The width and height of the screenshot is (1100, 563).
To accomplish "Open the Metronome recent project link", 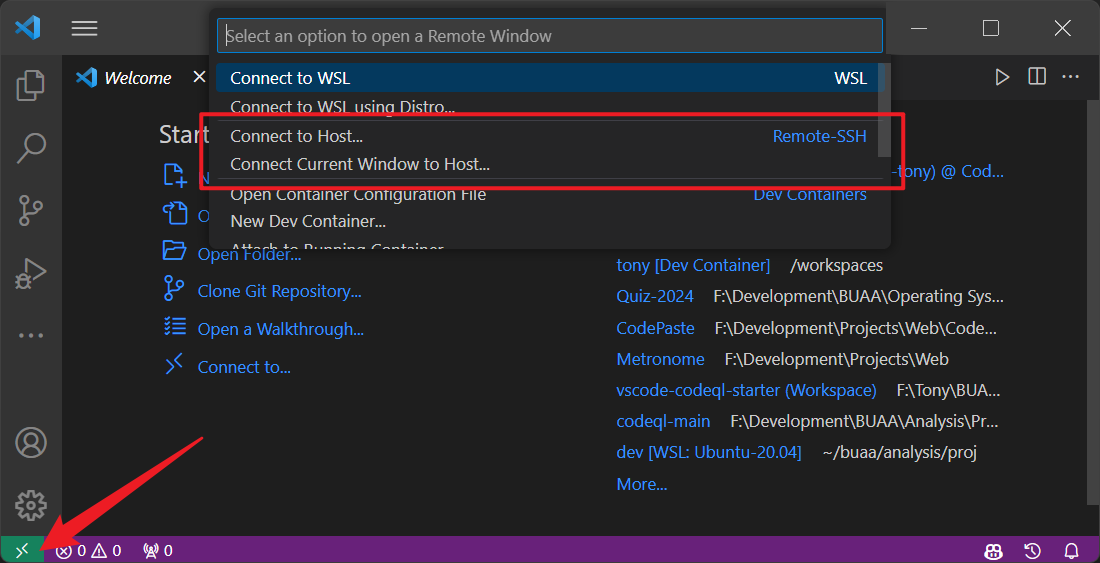I will [x=660, y=359].
